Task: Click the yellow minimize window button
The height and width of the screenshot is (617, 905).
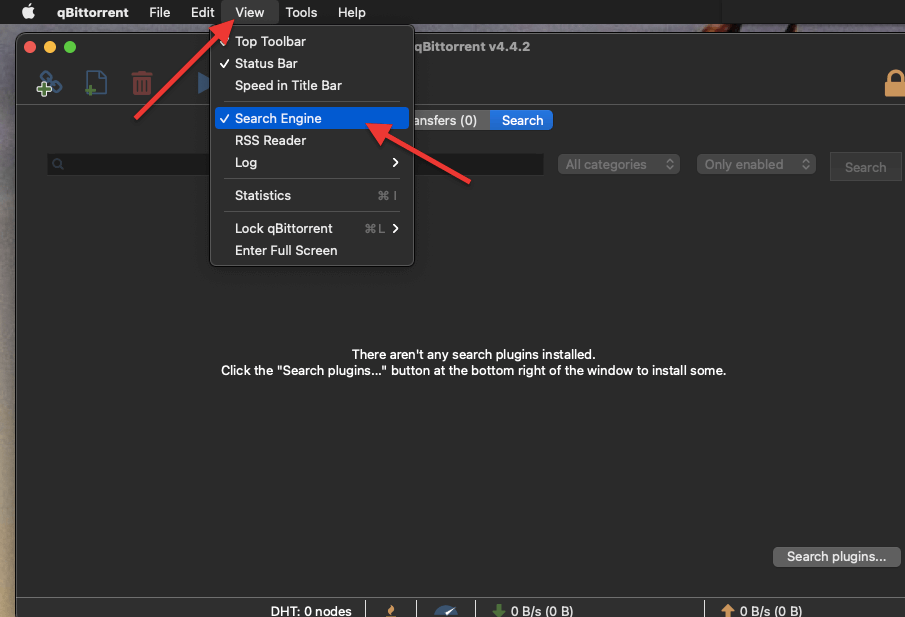Action: 50,47
